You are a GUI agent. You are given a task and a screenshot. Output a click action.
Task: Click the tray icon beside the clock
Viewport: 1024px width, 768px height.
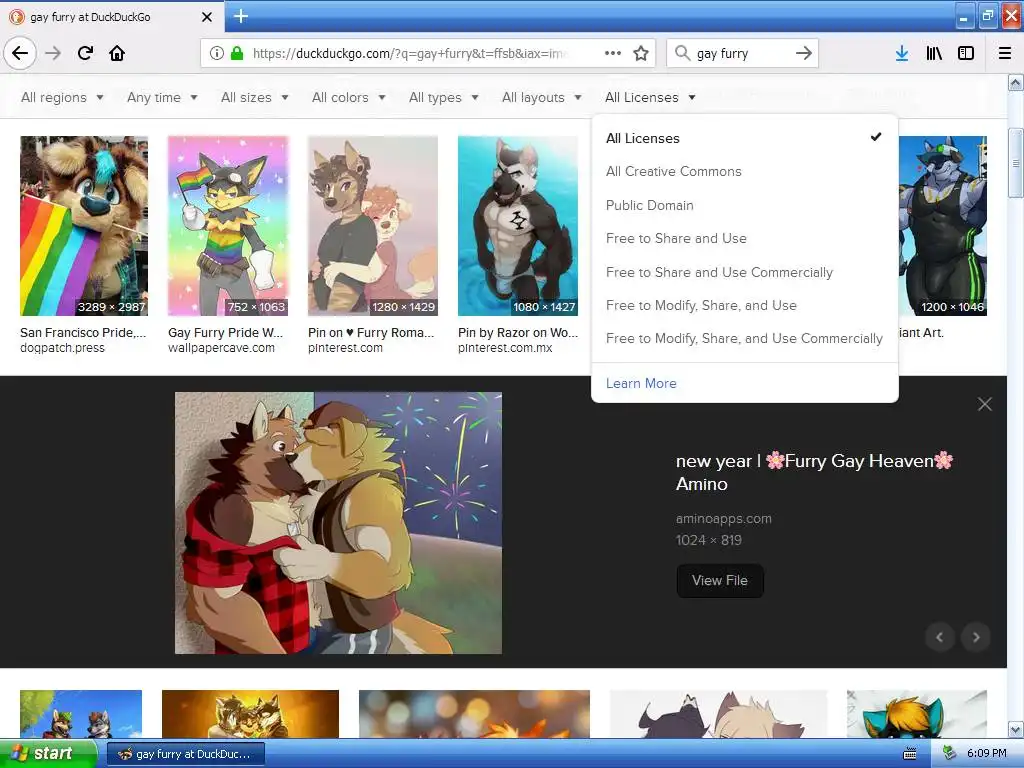pos(949,754)
